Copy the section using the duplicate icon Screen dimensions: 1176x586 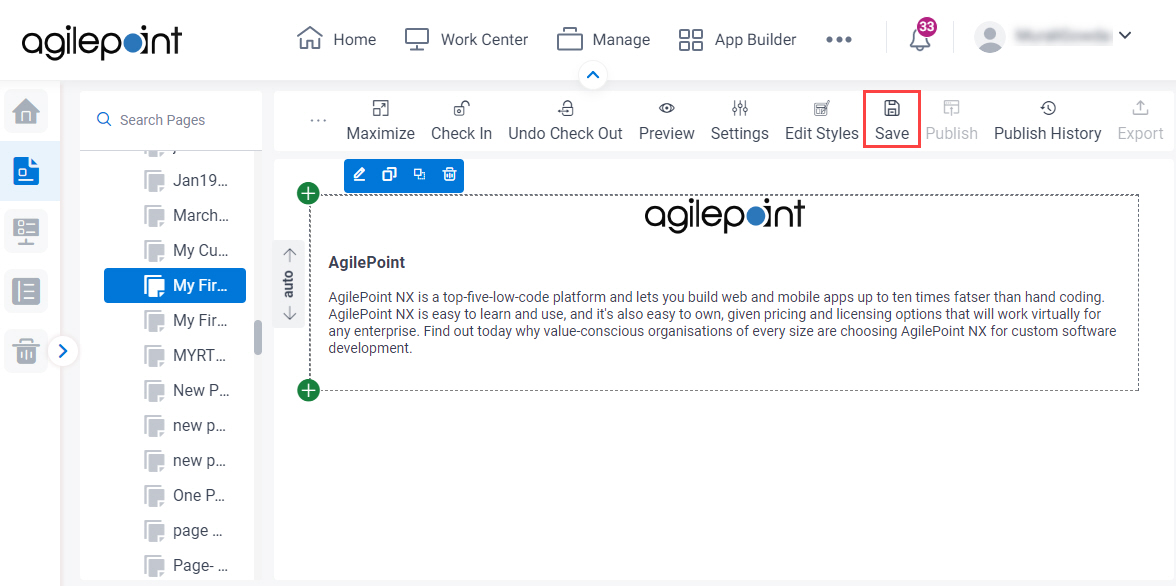click(x=388, y=175)
